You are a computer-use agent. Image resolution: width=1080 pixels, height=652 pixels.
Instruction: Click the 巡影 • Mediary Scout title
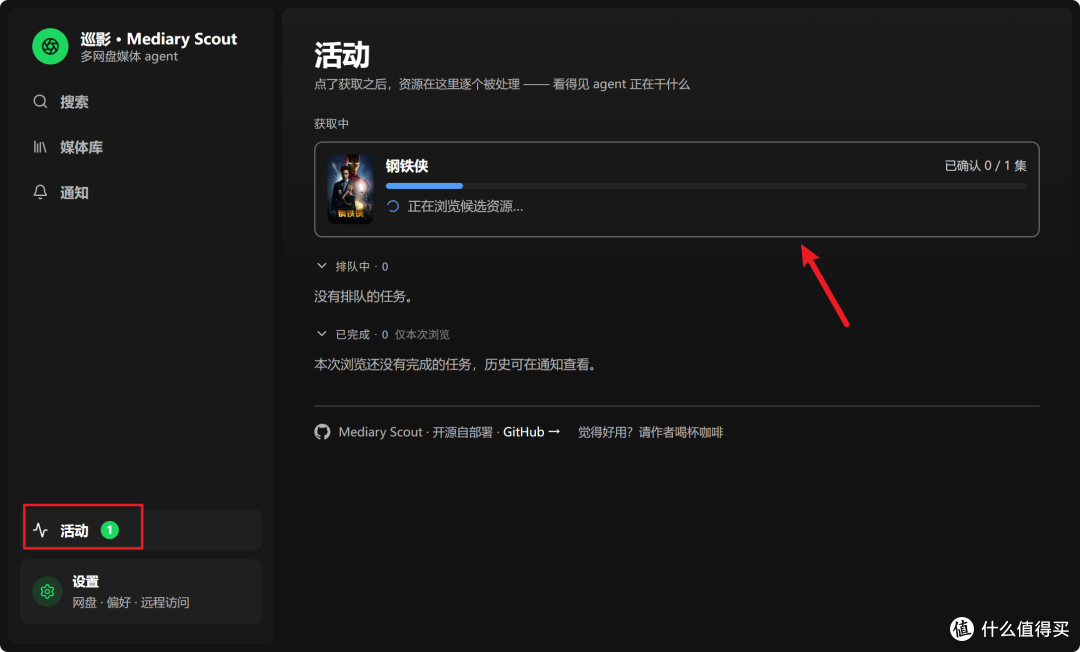coord(158,39)
